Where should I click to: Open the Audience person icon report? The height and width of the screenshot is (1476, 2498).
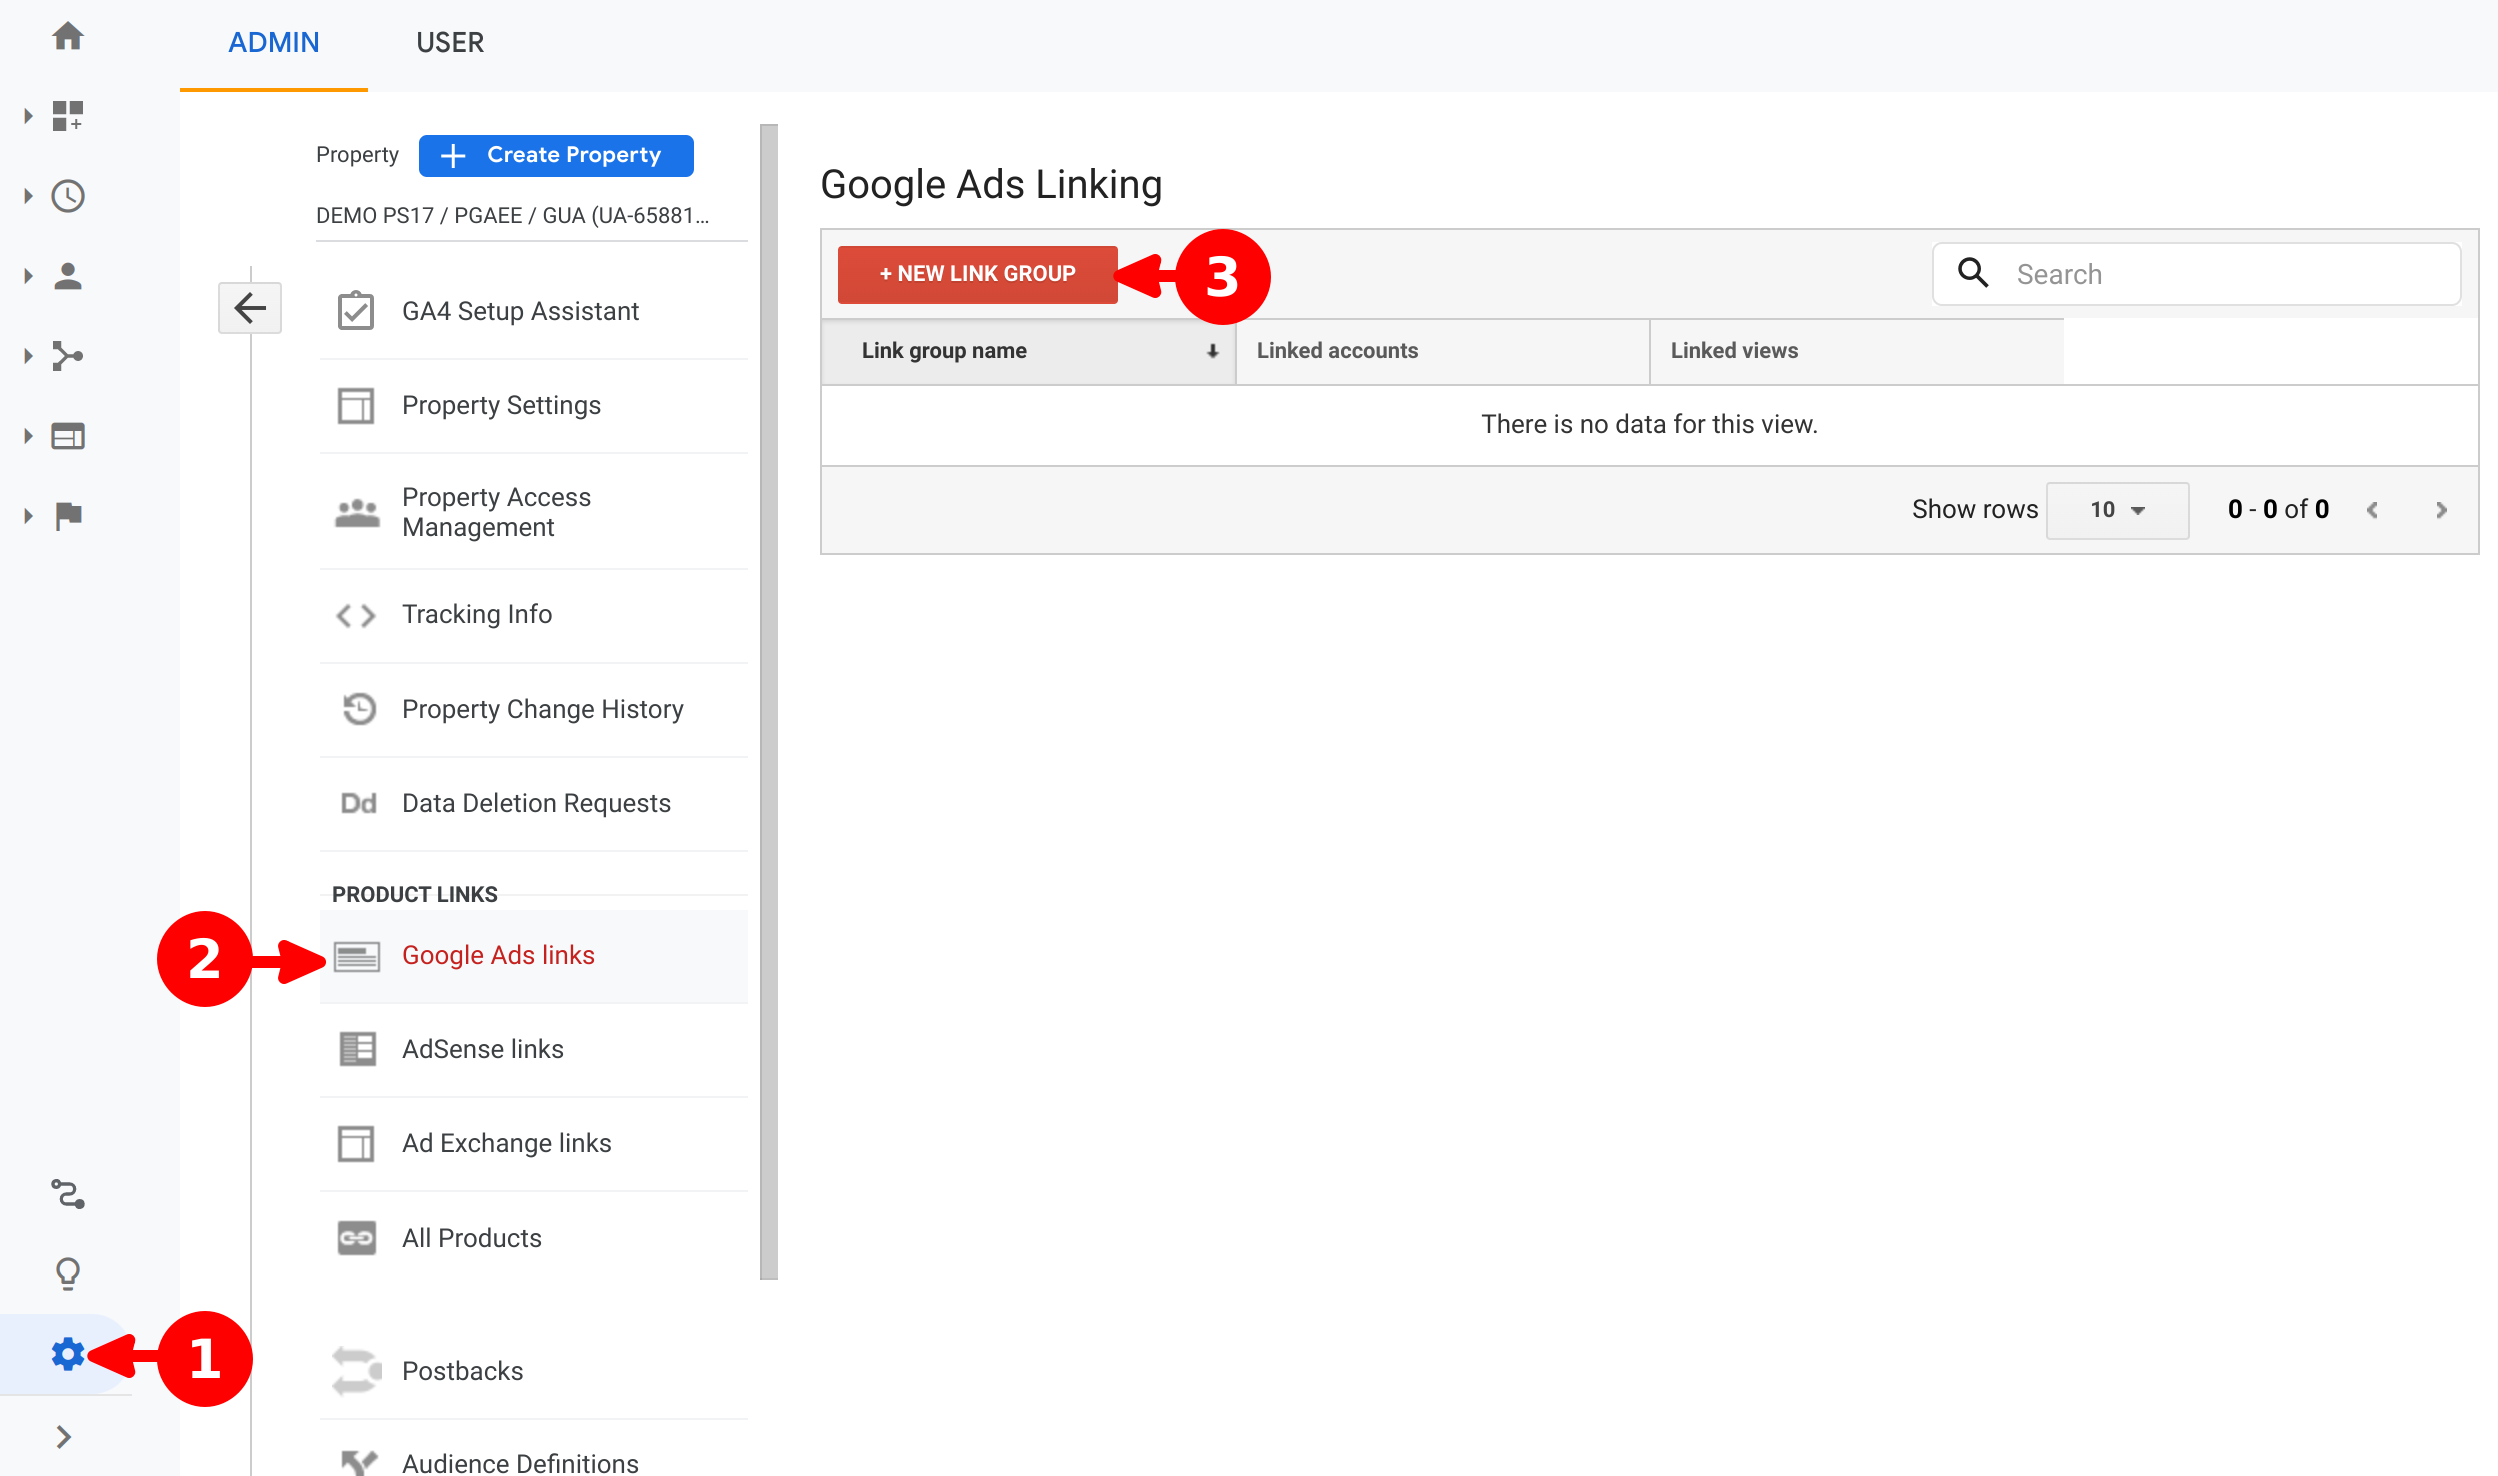point(67,276)
